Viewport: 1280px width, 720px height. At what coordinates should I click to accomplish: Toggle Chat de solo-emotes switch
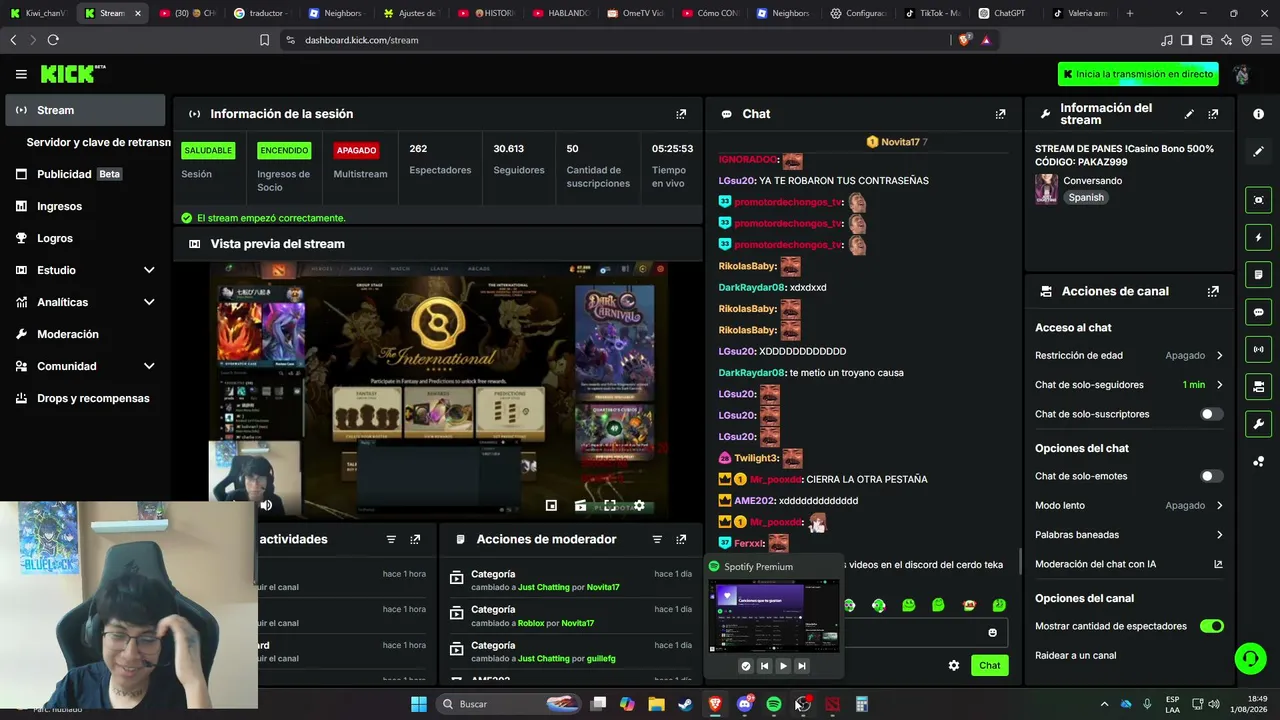[x=1211, y=476]
